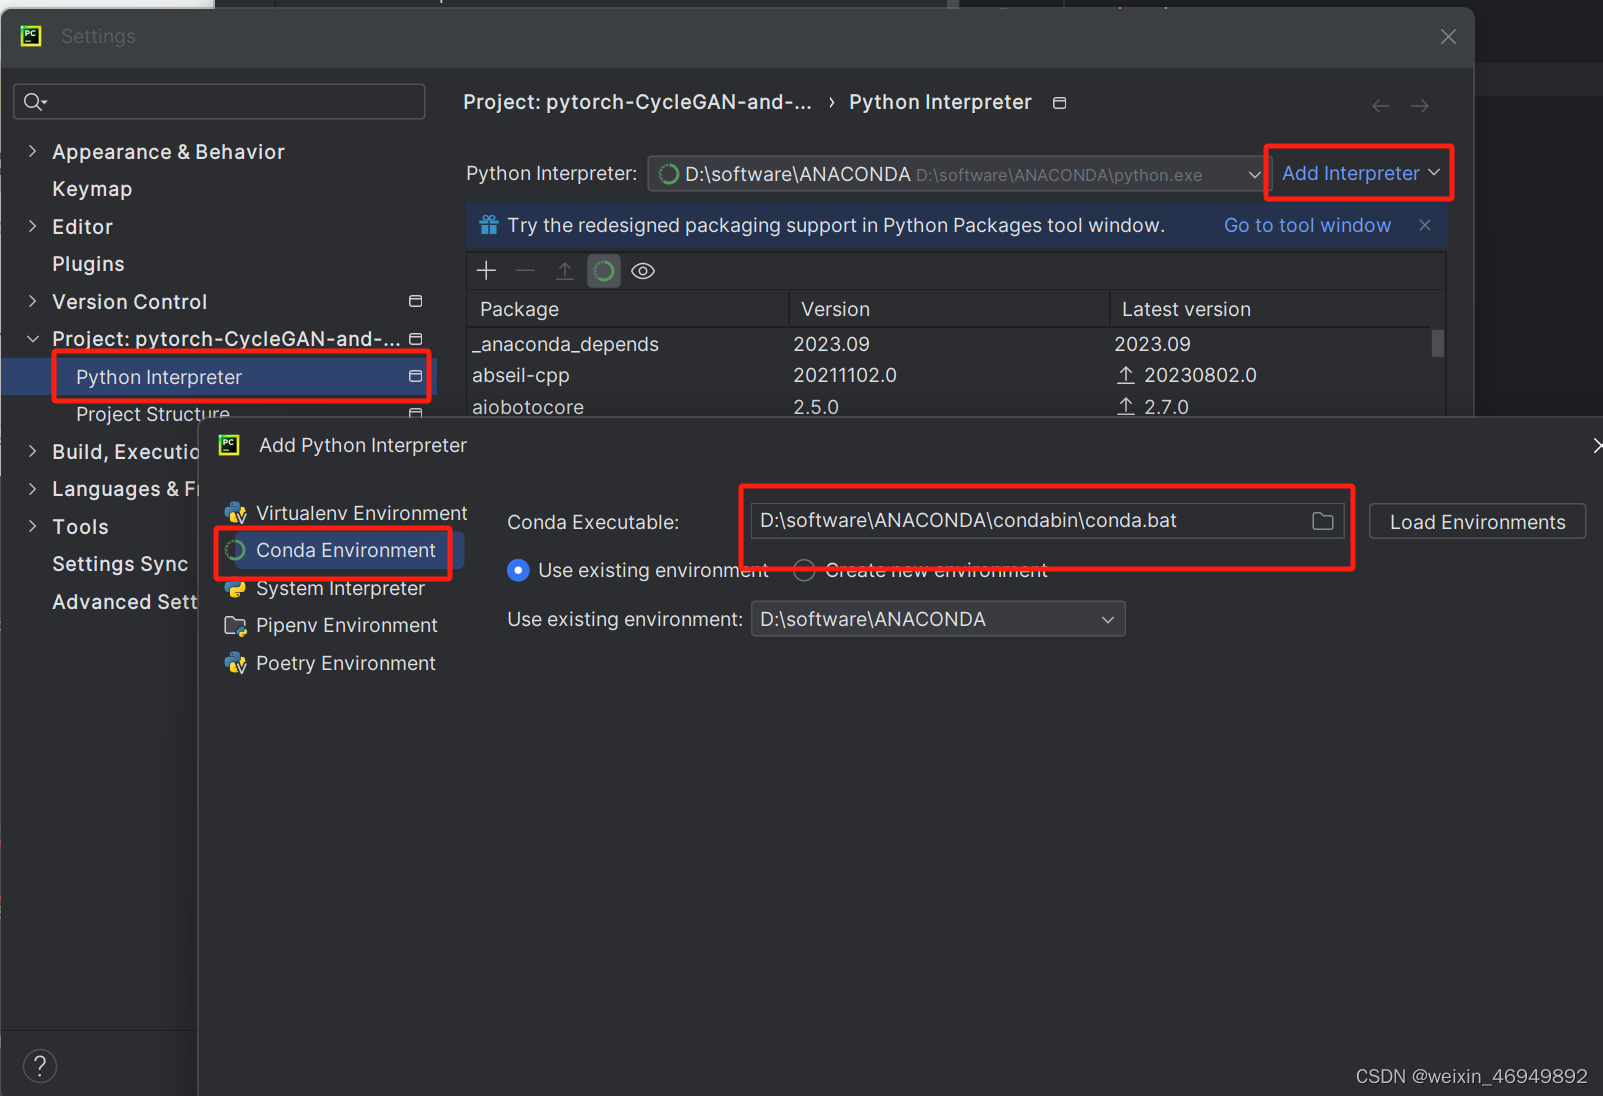Click the packages table scrollbar
Screen dimensions: 1603x1096
click(x=1437, y=343)
